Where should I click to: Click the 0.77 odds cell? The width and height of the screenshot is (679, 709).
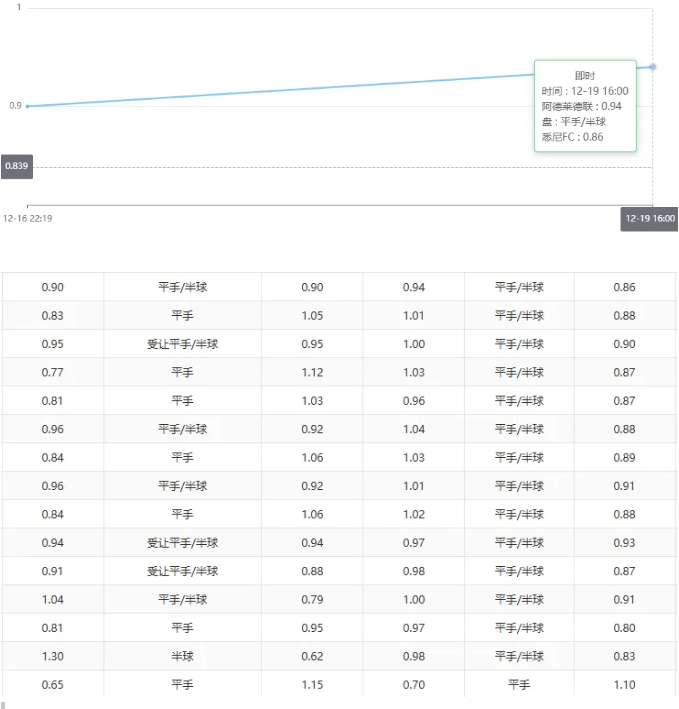click(53, 372)
